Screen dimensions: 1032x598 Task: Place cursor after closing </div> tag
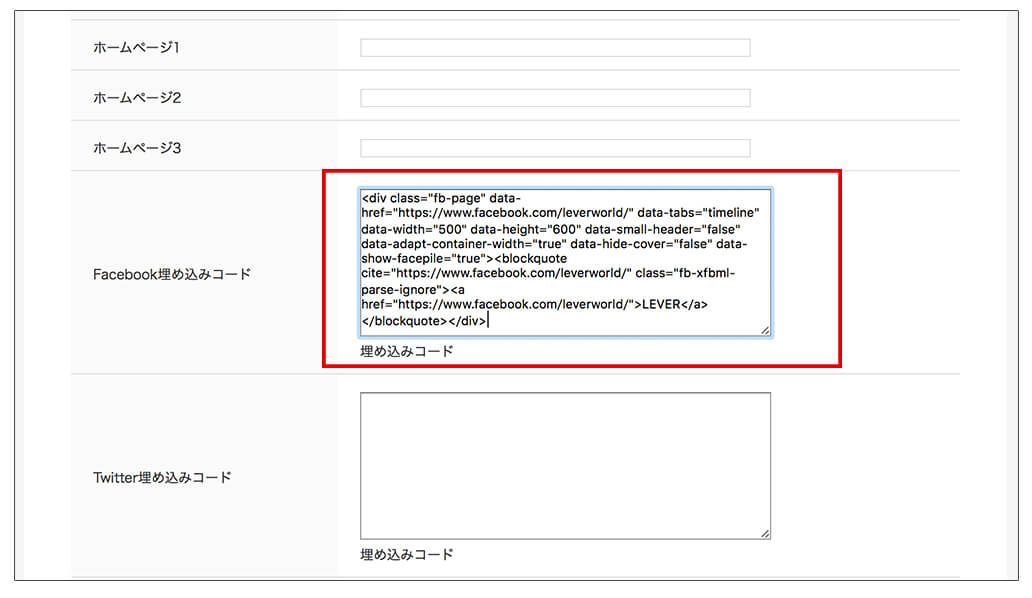489,322
